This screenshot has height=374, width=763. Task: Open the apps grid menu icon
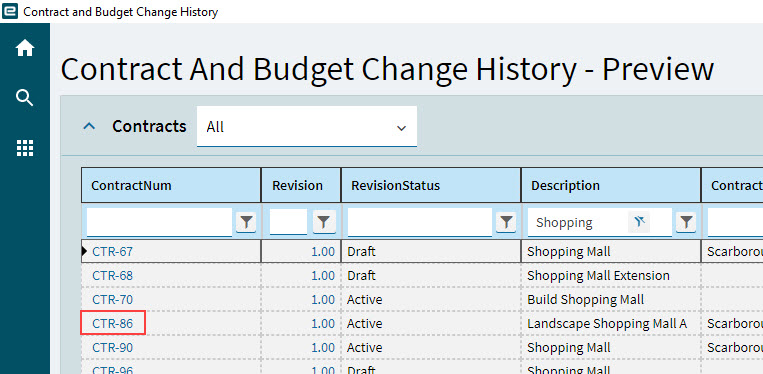(25, 148)
